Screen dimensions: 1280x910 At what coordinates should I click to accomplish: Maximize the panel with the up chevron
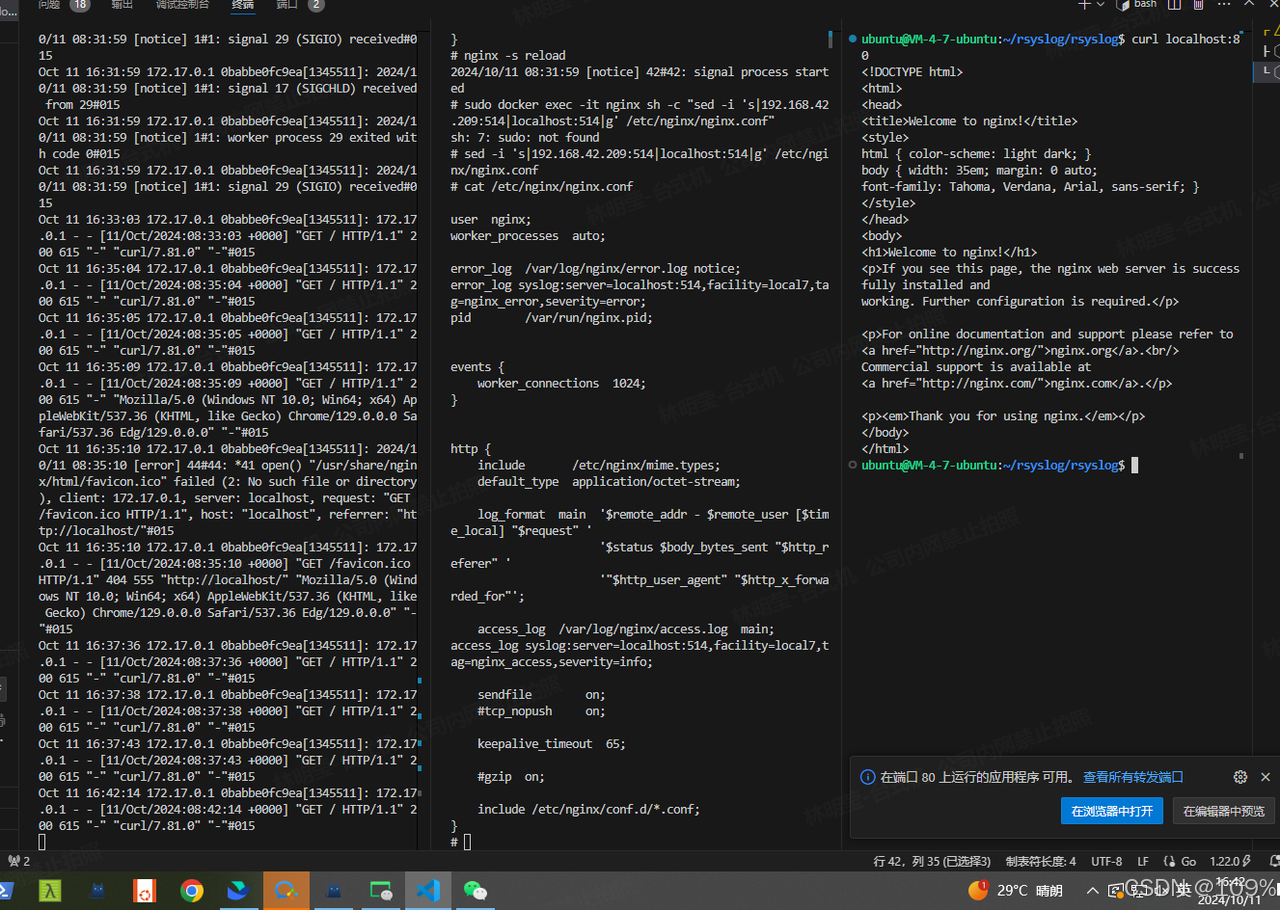click(x=1247, y=4)
